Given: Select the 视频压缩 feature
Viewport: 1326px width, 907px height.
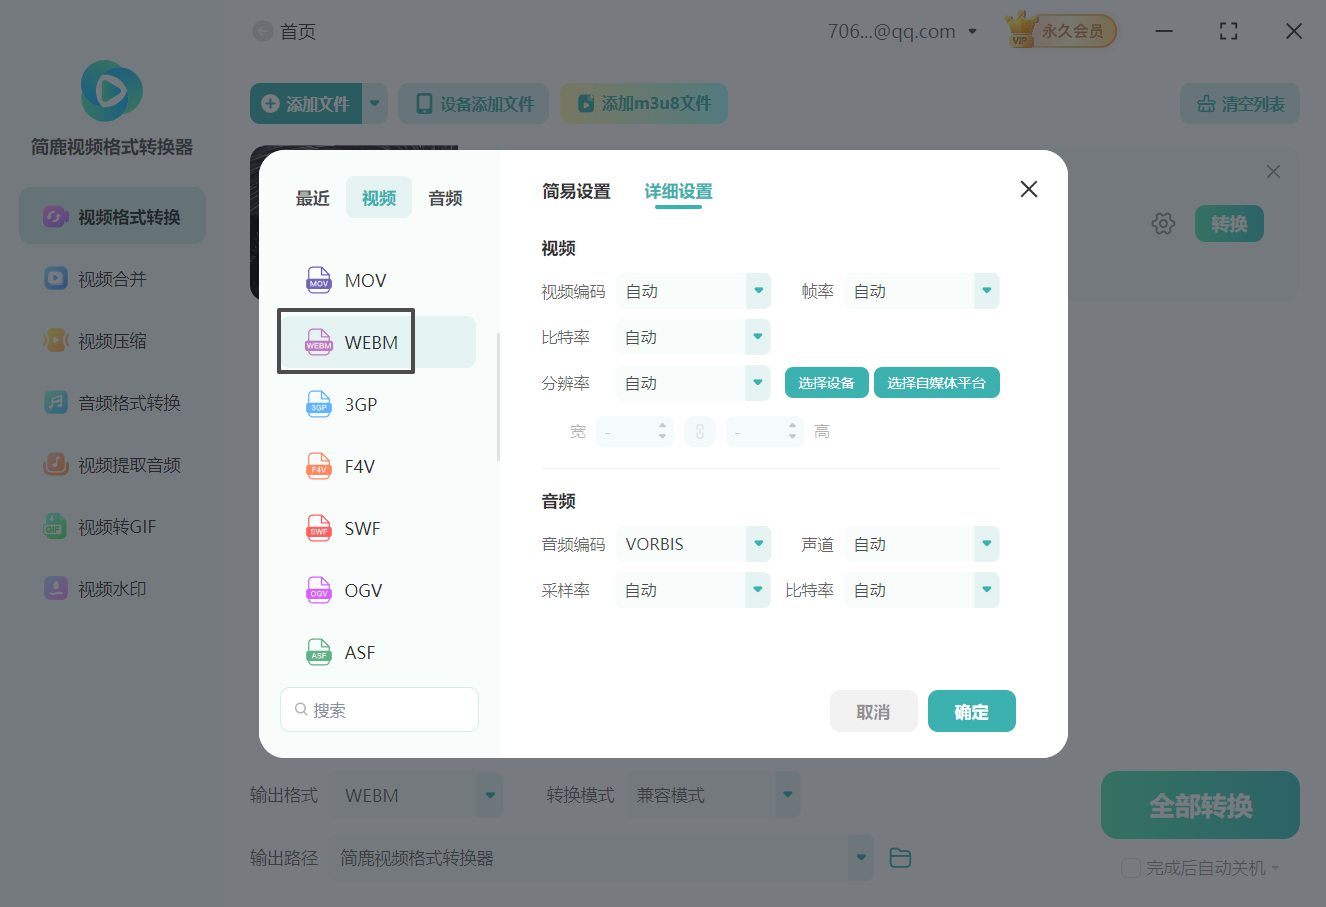Looking at the screenshot, I should [x=111, y=340].
